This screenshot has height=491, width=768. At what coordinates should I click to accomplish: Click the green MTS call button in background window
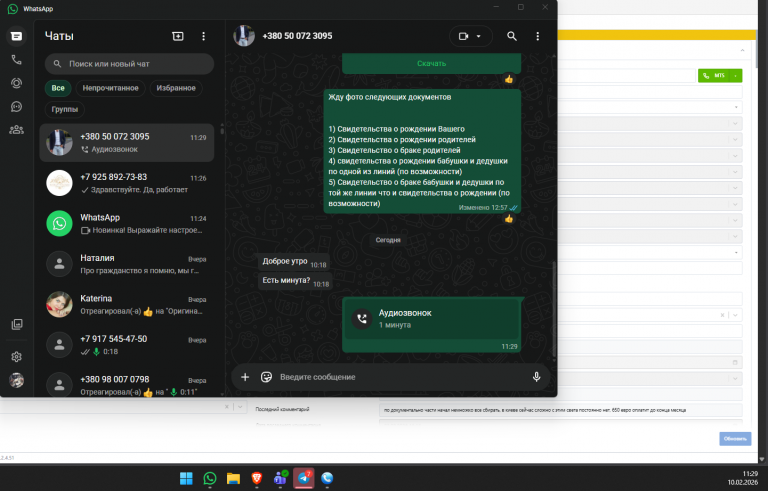(714, 75)
